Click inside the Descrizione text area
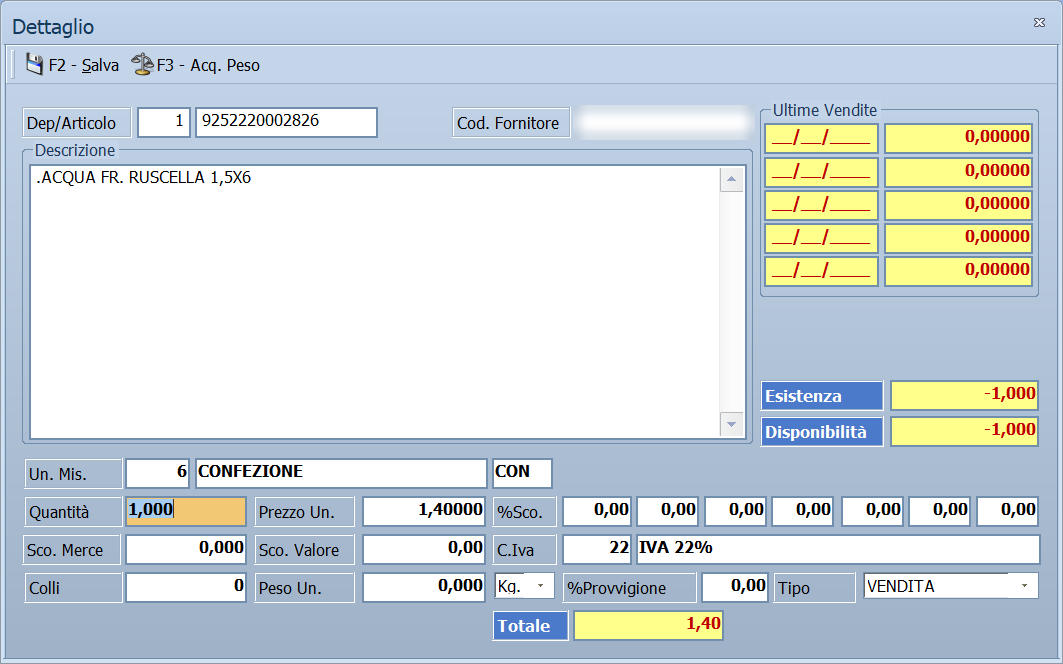Viewport: 1063px width, 664px height. pos(374,302)
